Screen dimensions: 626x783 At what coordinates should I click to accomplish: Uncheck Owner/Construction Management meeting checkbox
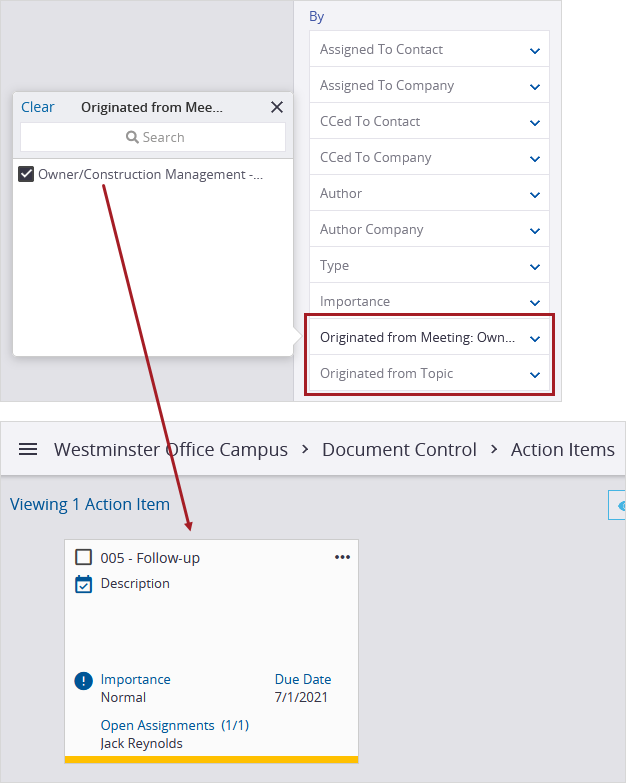point(26,174)
